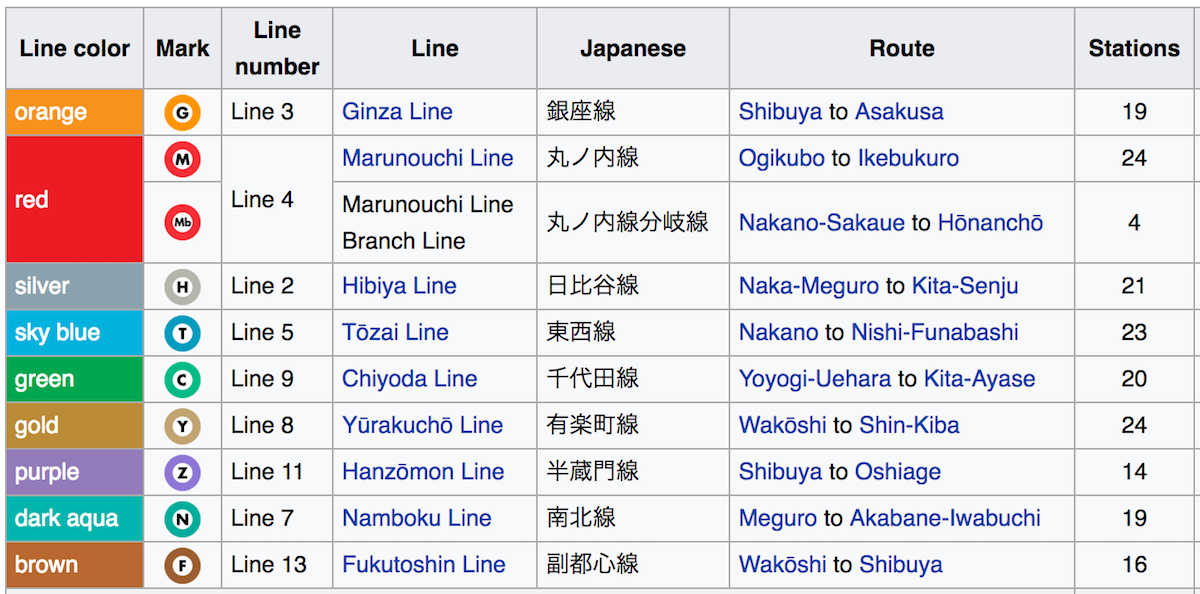Click the Stations column header
This screenshot has width=1200, height=594.
1134,48
